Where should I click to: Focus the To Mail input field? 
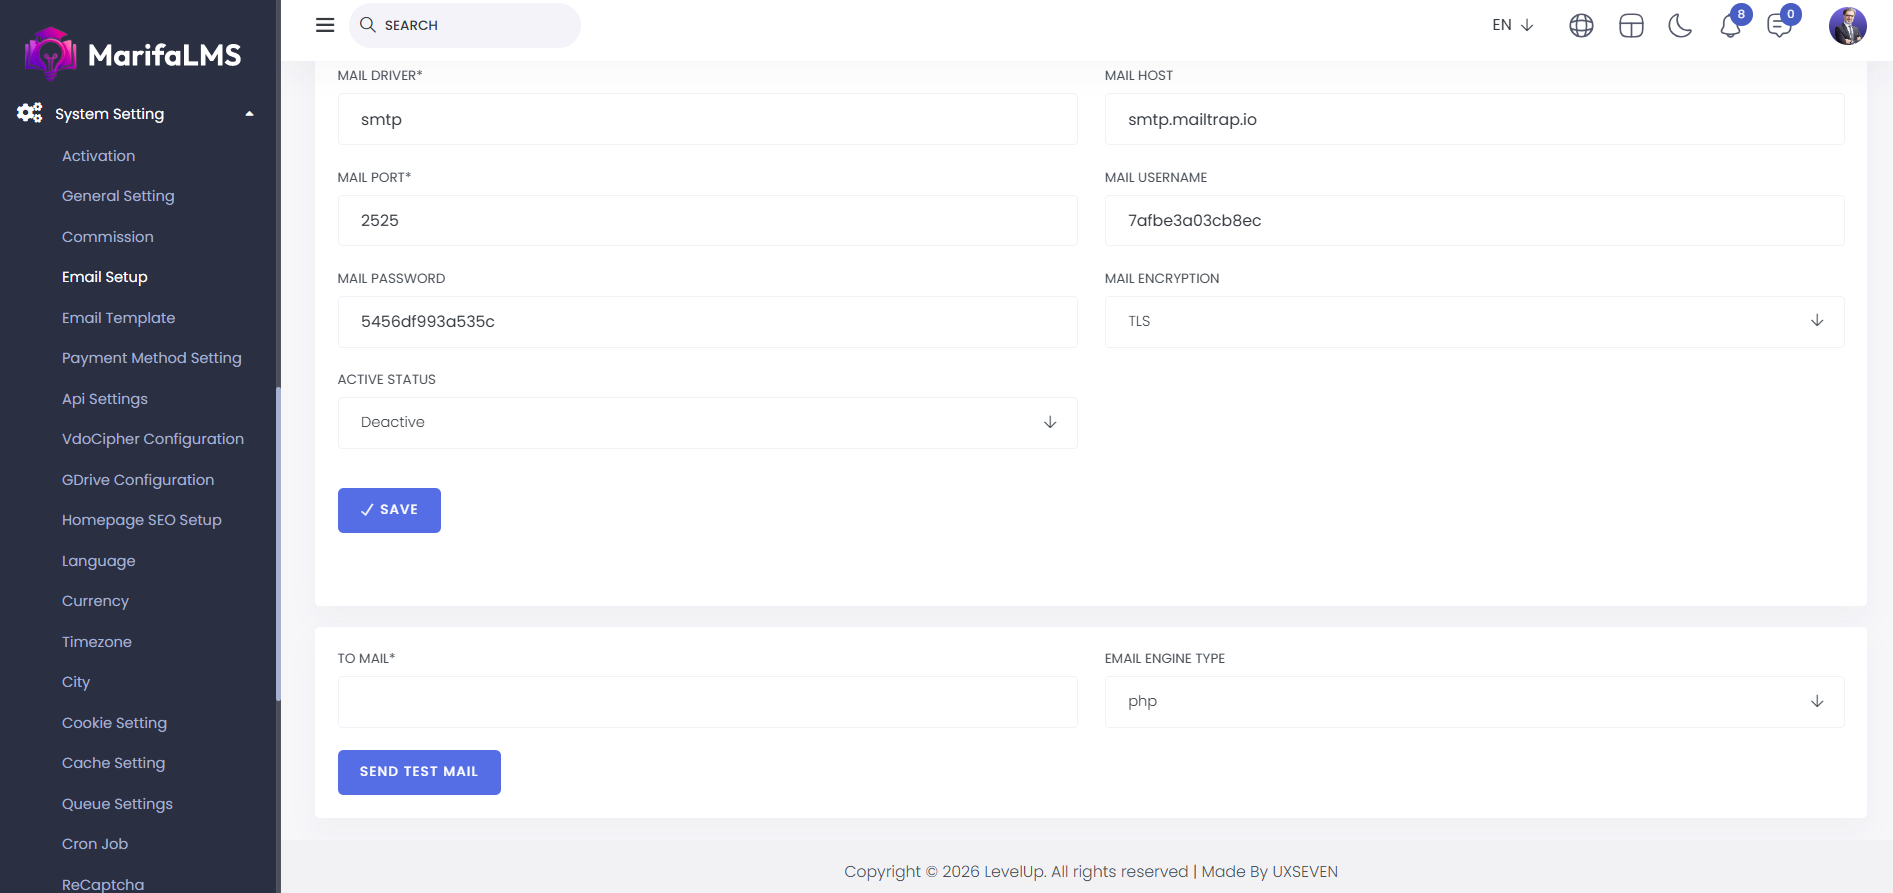tap(707, 701)
